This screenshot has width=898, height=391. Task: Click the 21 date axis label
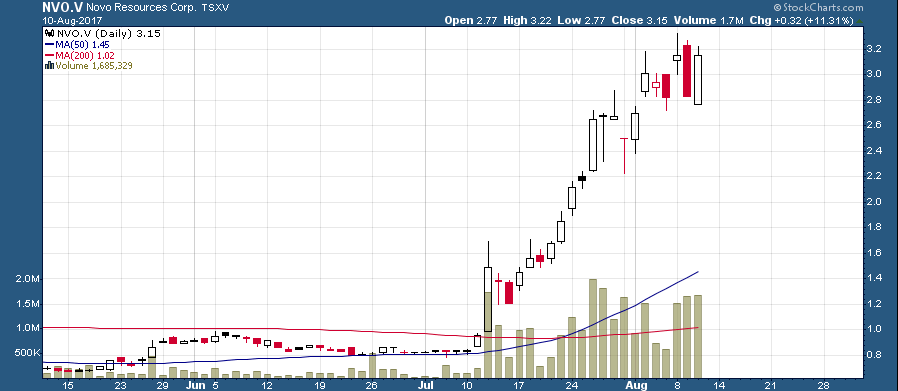[770, 385]
